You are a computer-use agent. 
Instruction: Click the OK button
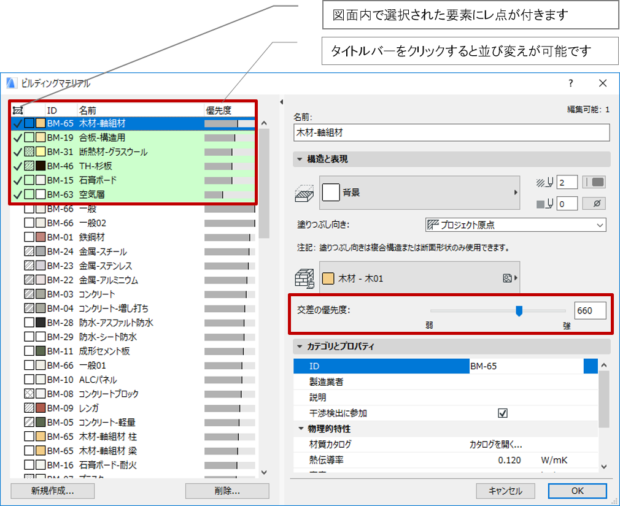(x=577, y=491)
